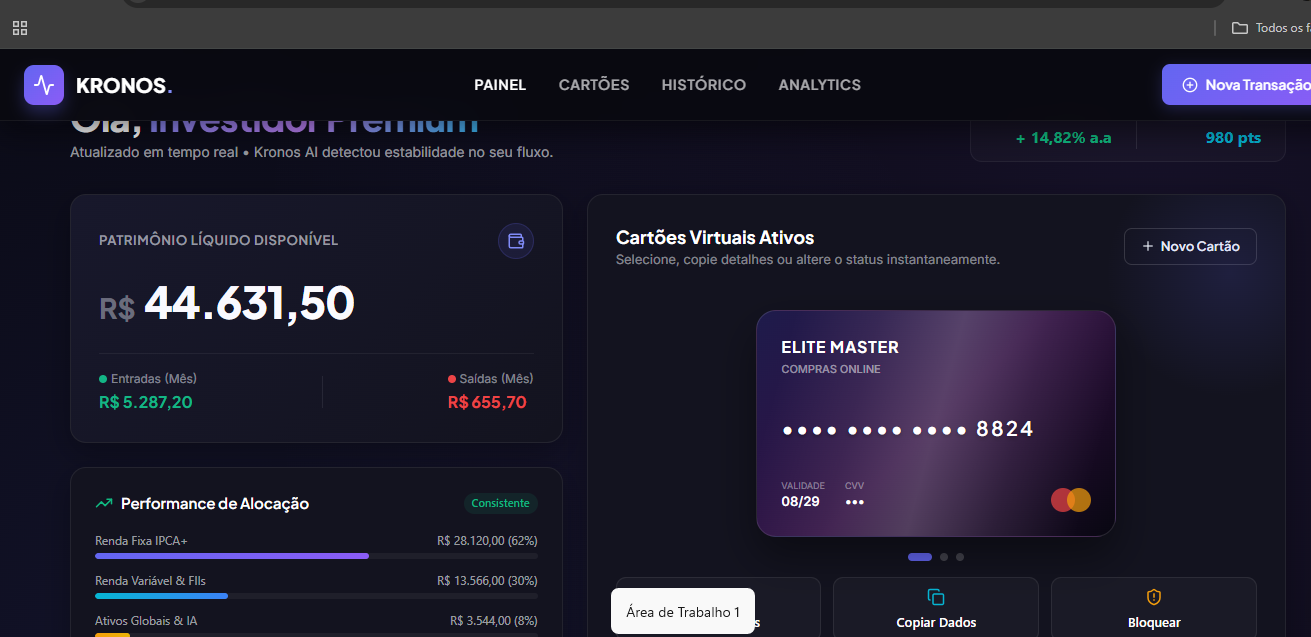Open the Todos os favoritos folder icon
1311x637 pixels.
(x=1240, y=28)
